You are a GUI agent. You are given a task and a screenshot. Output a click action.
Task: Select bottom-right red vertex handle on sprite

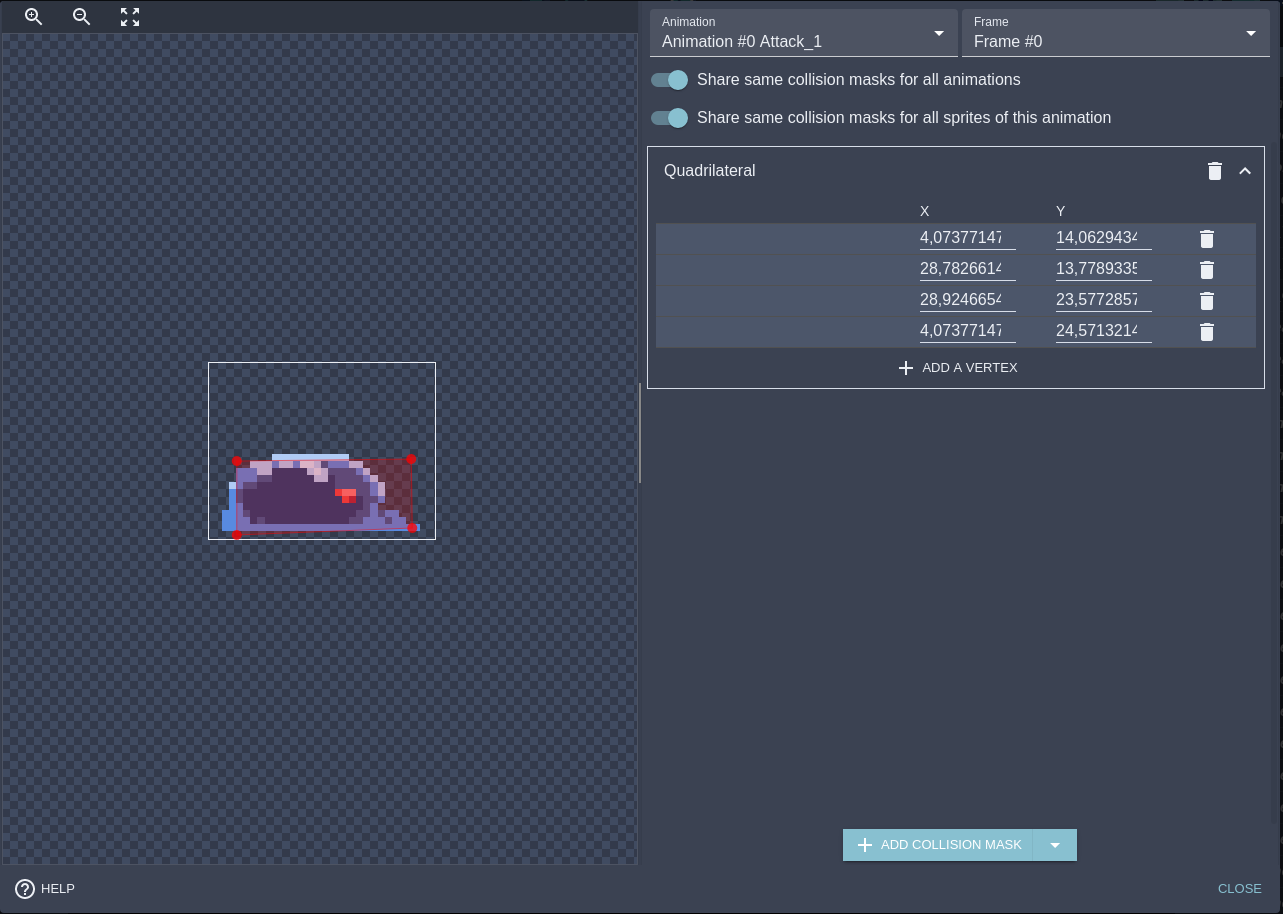[412, 528]
